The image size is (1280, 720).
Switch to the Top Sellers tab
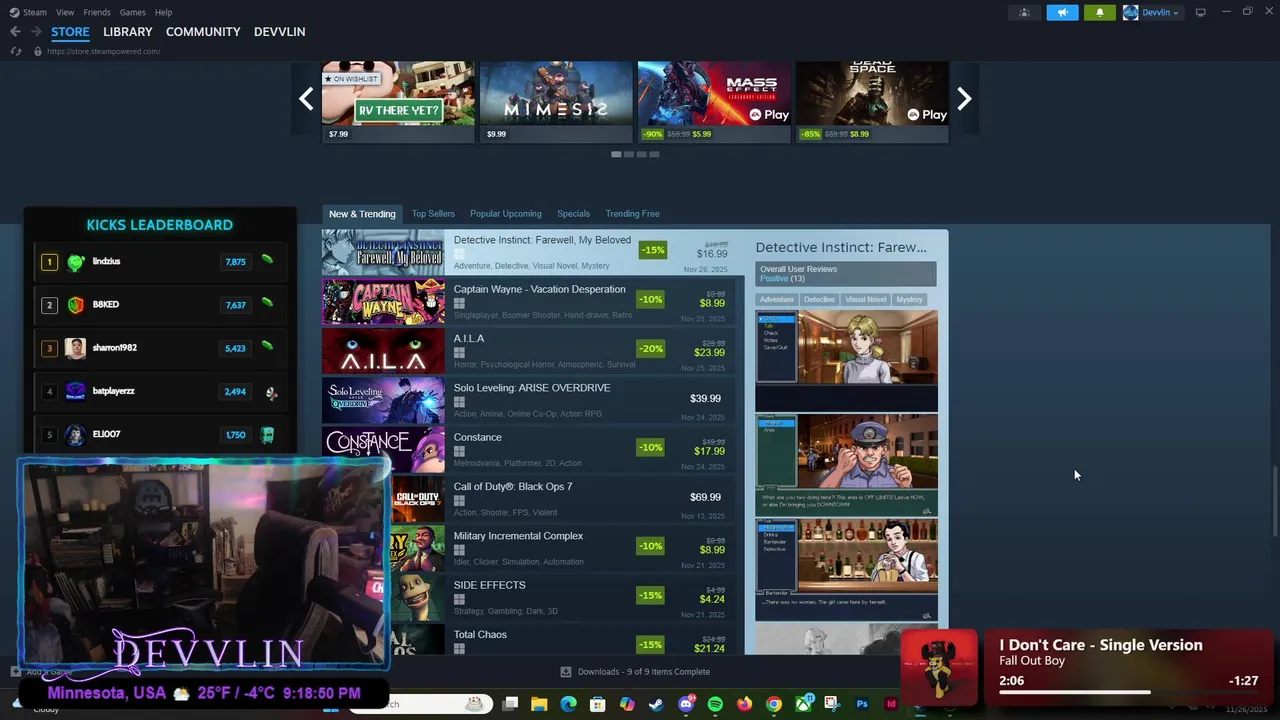433,214
